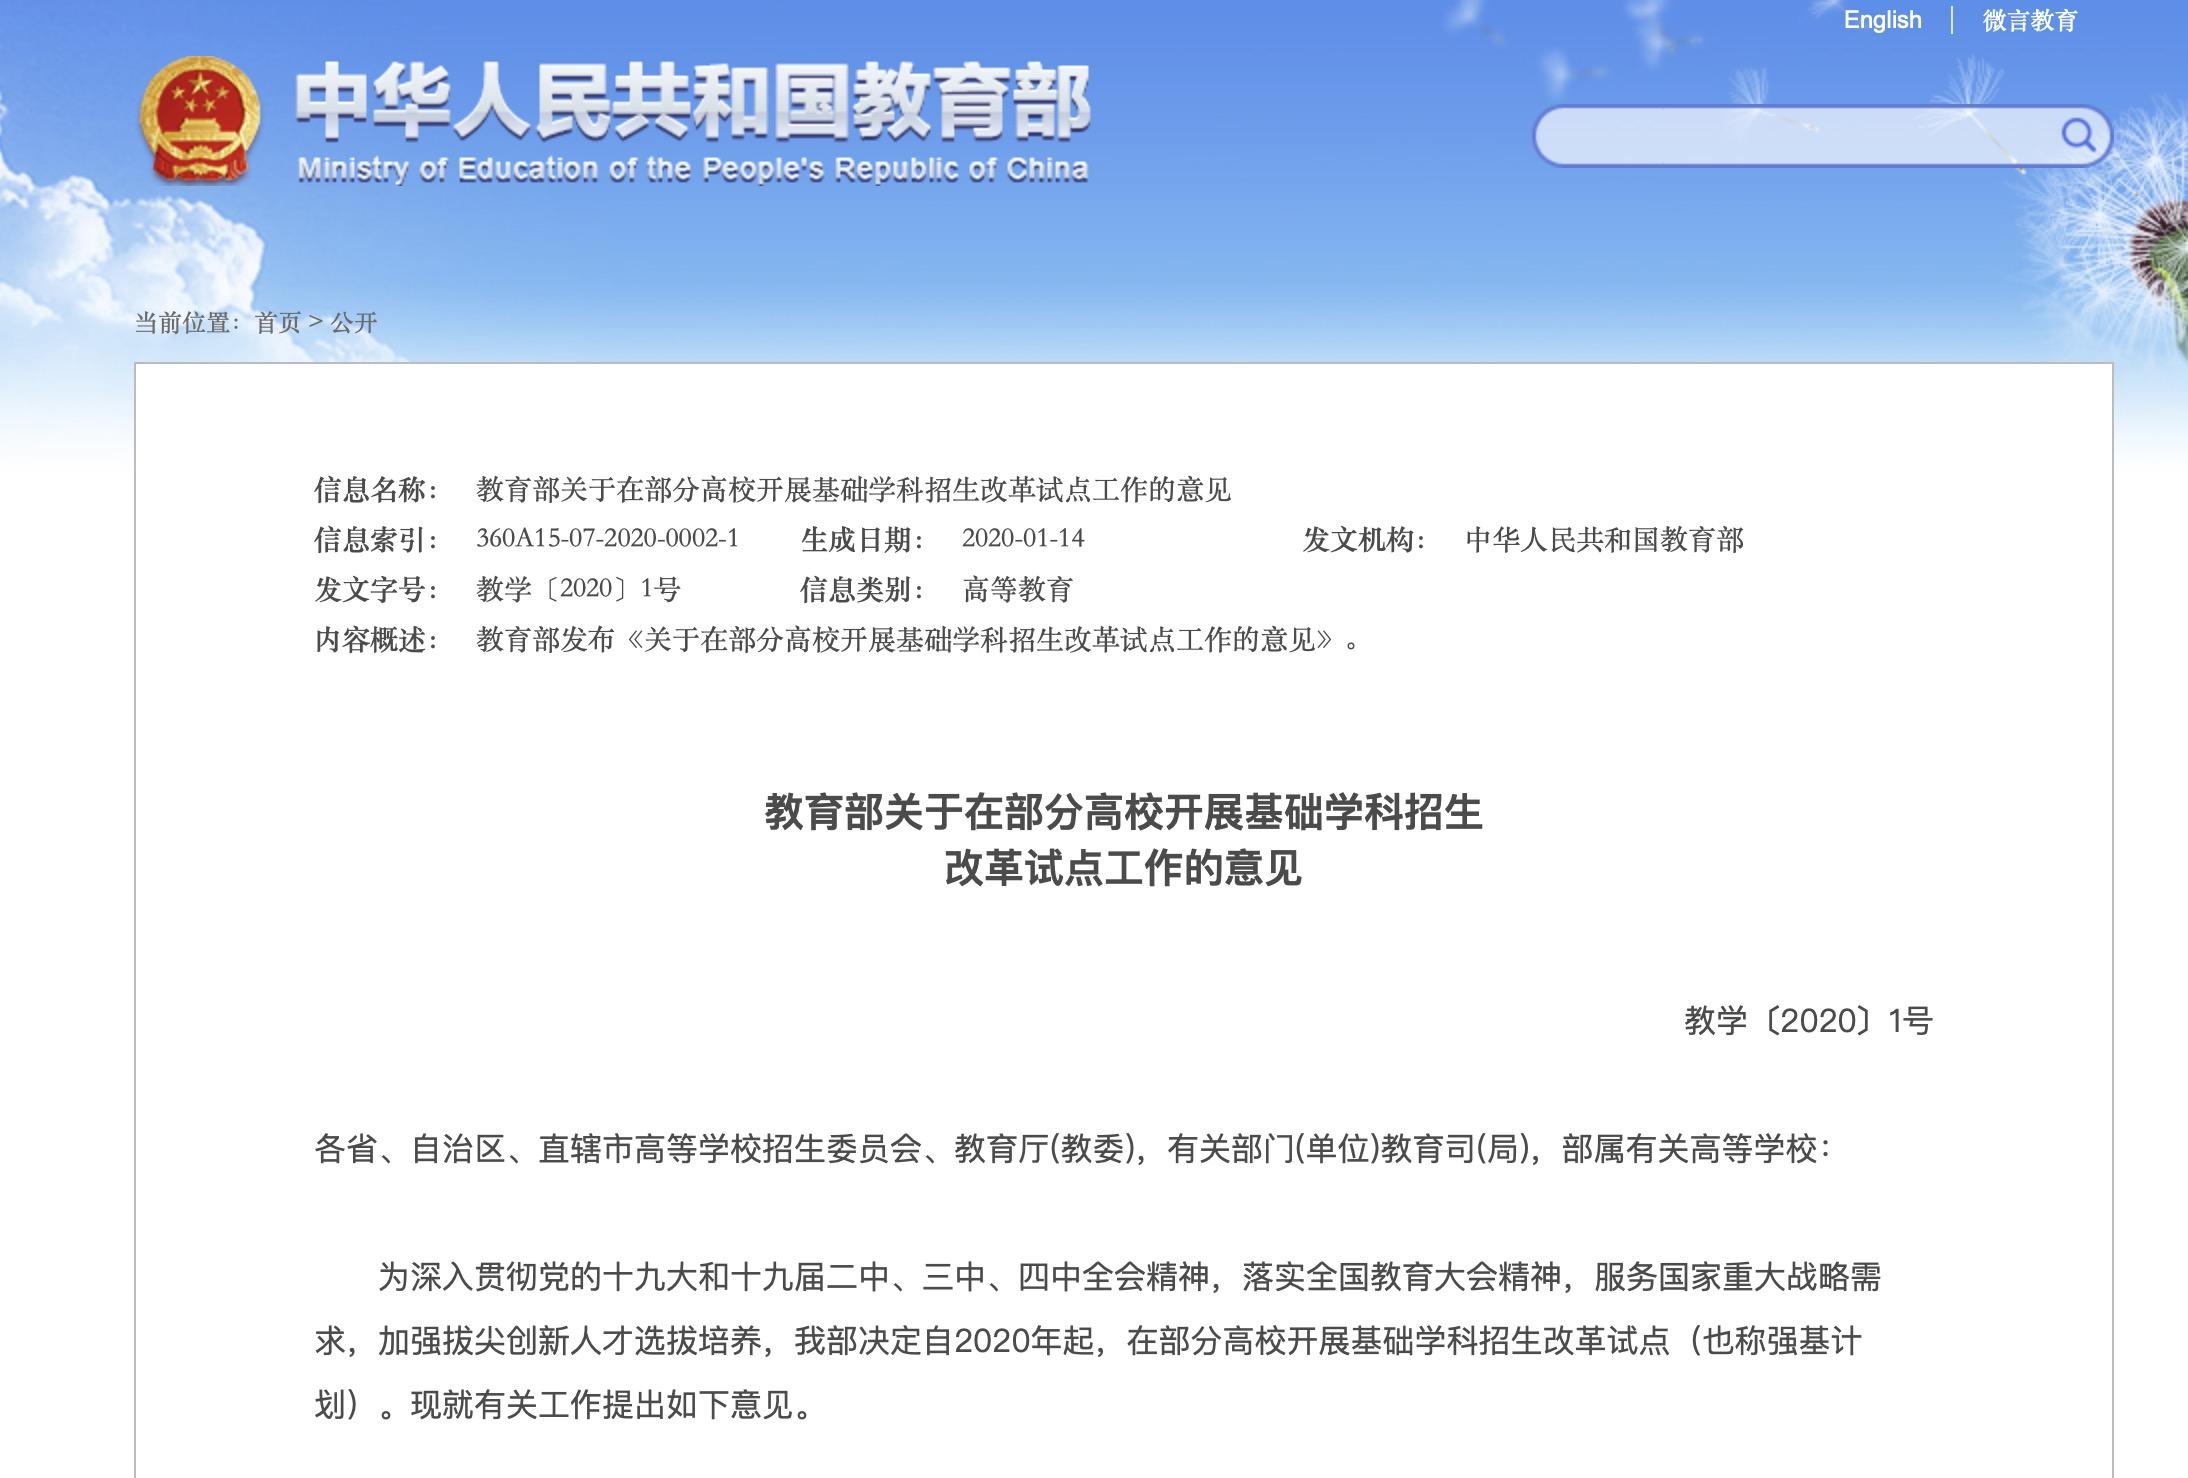
Task: Click the 信息名称 document title text
Action: point(853,490)
